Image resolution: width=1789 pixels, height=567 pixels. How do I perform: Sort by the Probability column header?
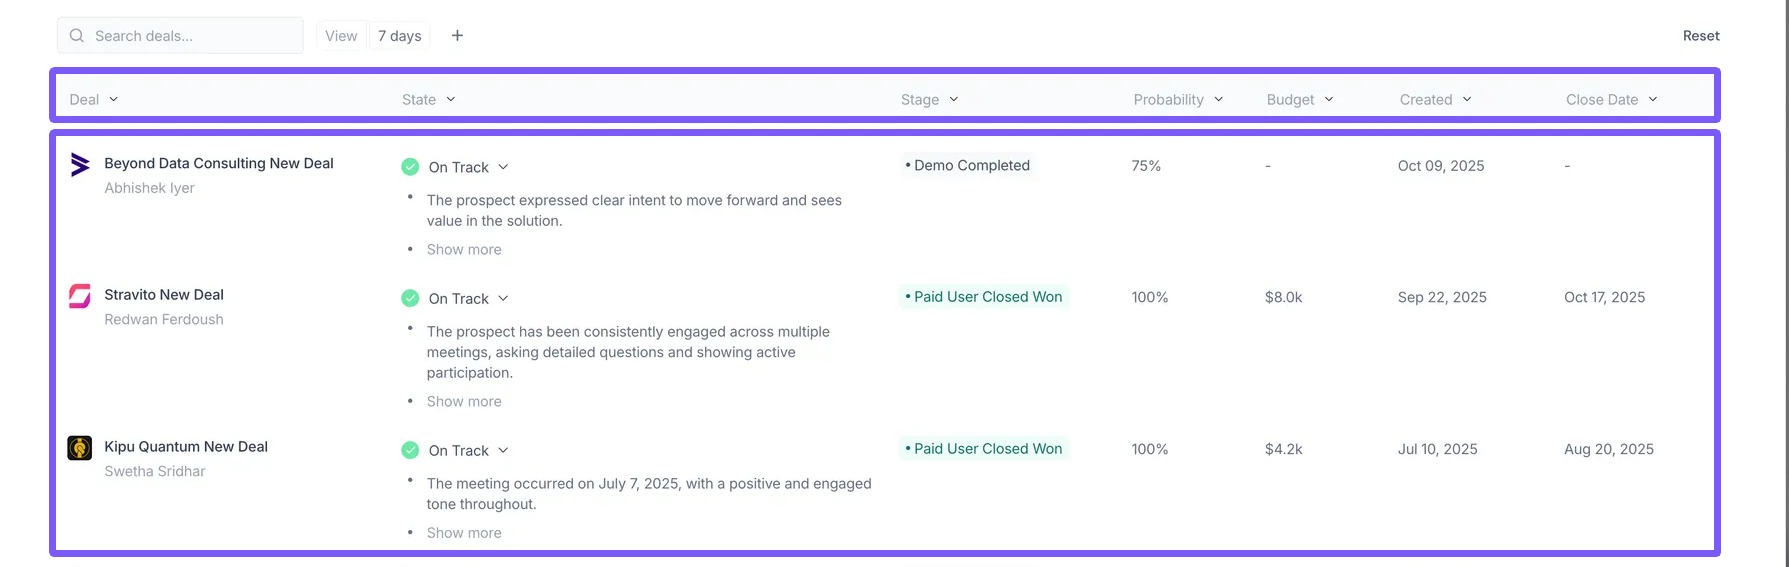[1178, 99]
